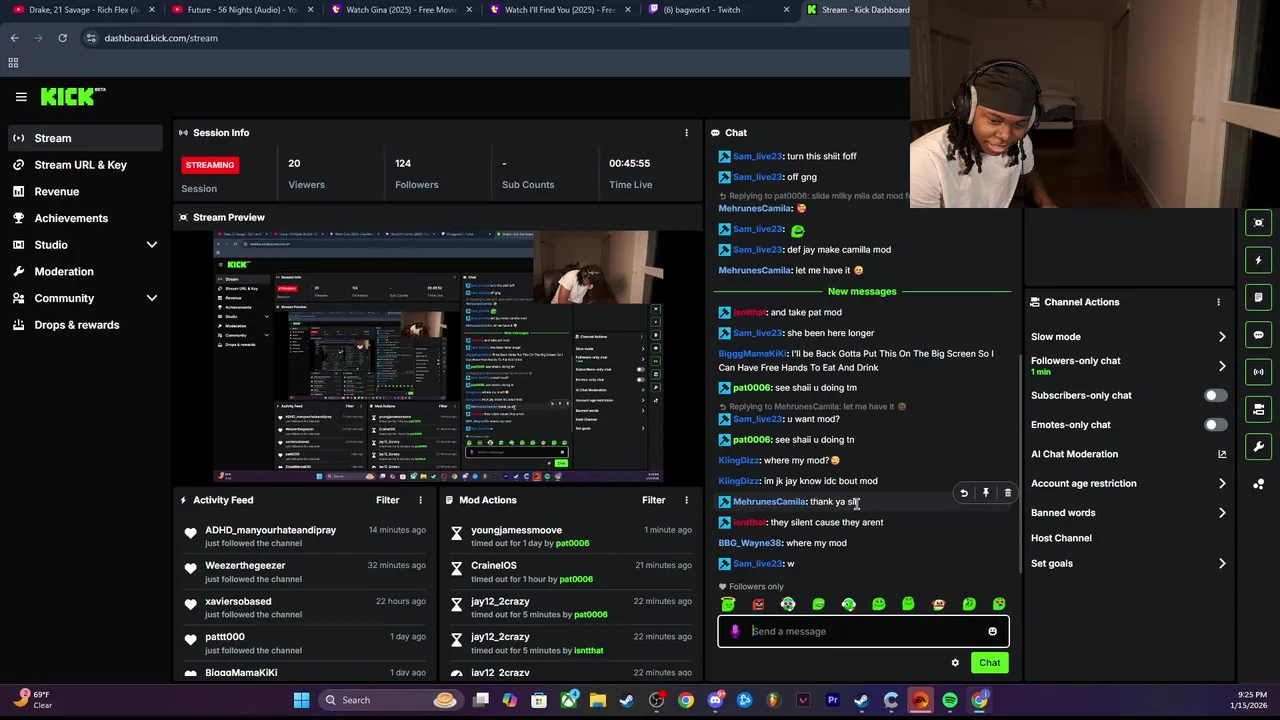Click the browser back arrow
The height and width of the screenshot is (720, 1280).
(14, 38)
